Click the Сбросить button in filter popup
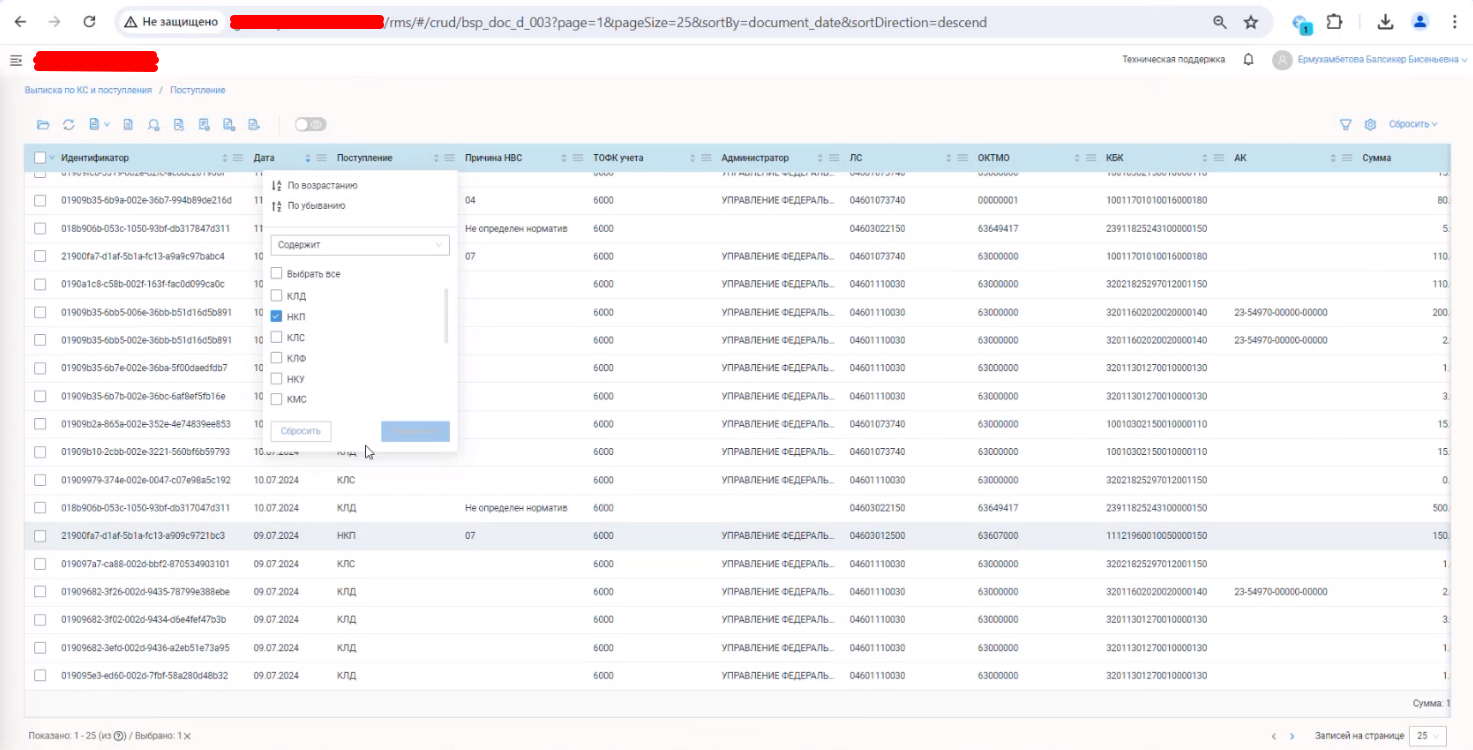This screenshot has width=1473, height=750. pos(301,431)
